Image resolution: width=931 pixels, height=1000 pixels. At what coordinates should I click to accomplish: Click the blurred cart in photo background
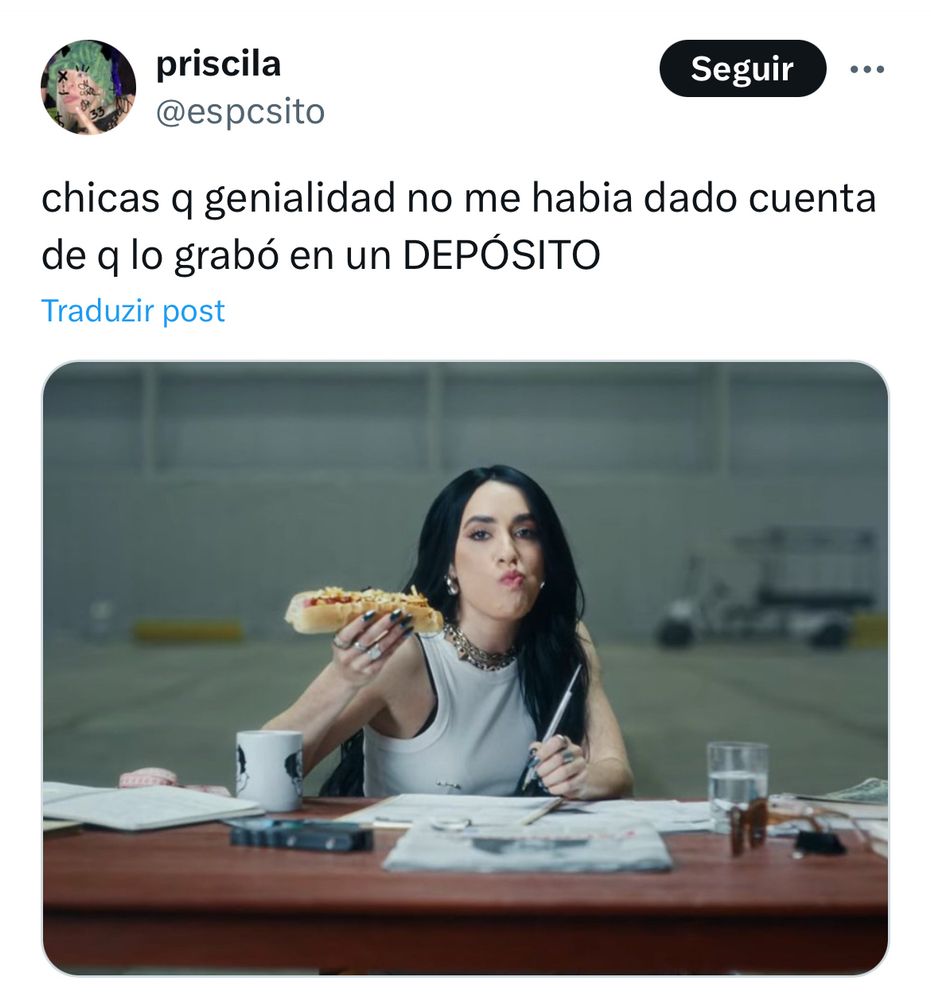(772, 587)
